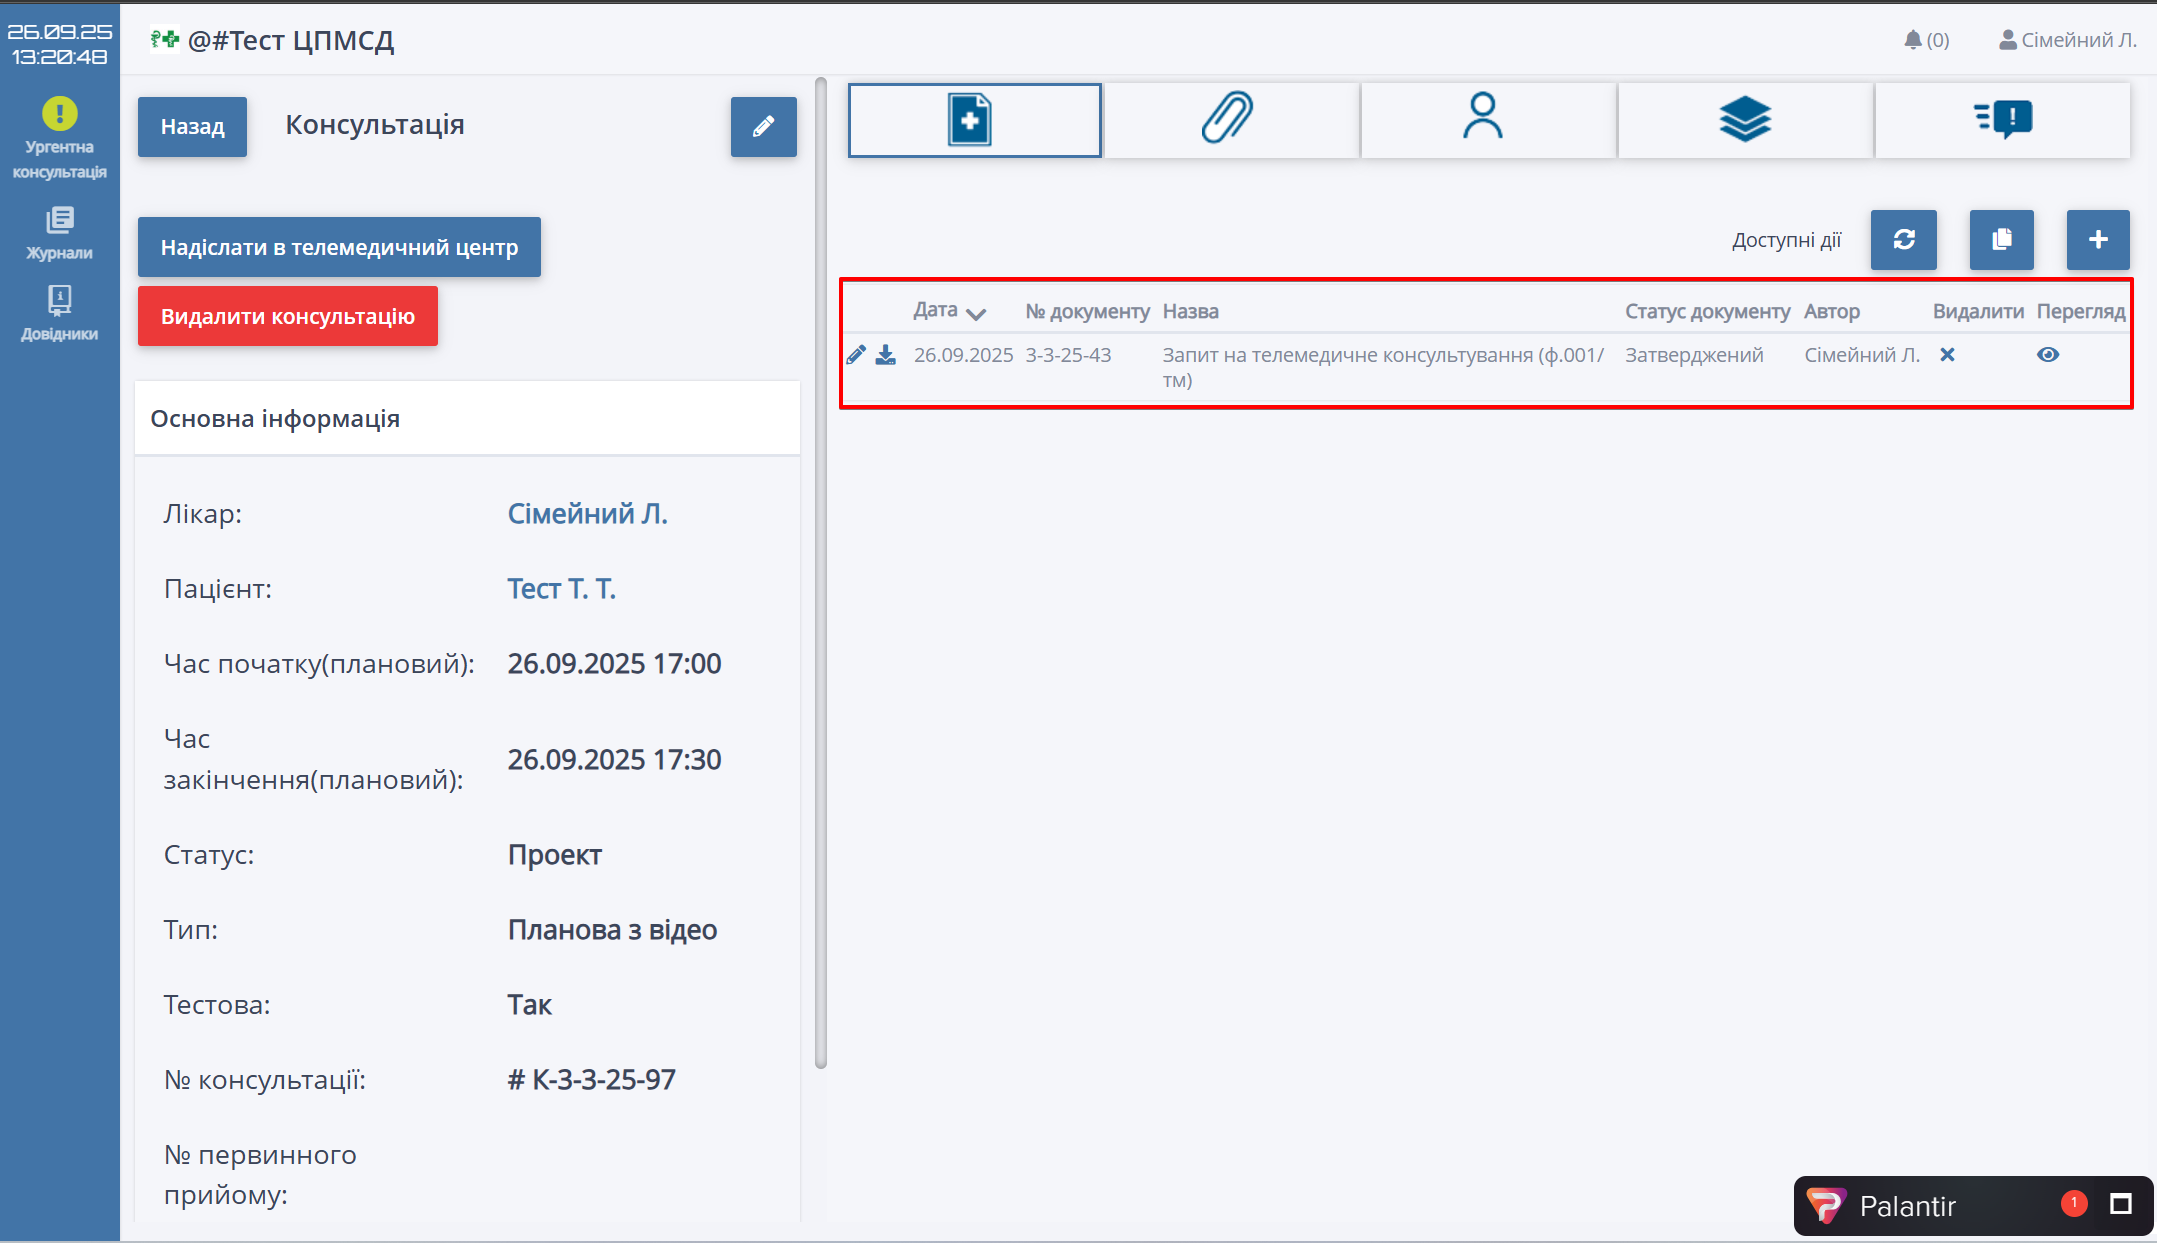Open notifications bell icon
Viewport: 2157px width, 1243px height.
[1912, 40]
